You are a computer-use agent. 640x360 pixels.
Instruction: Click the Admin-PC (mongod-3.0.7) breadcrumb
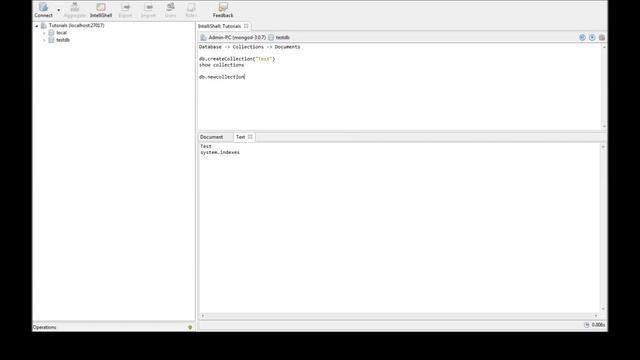(x=237, y=38)
